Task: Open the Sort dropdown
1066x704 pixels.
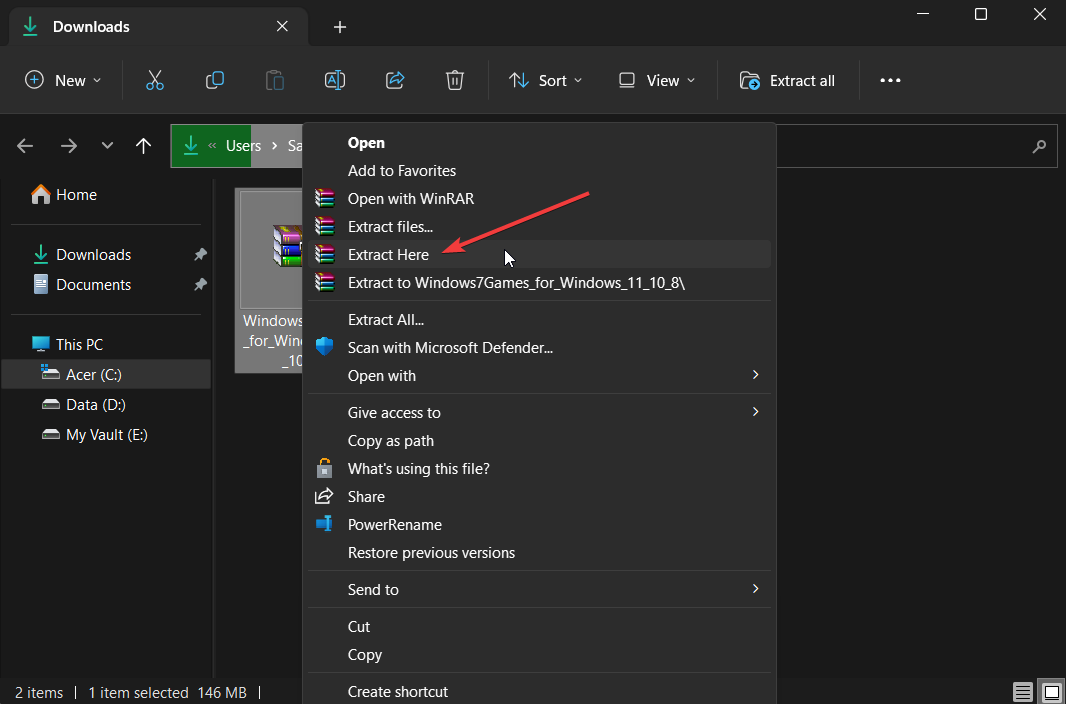Action: tap(544, 81)
